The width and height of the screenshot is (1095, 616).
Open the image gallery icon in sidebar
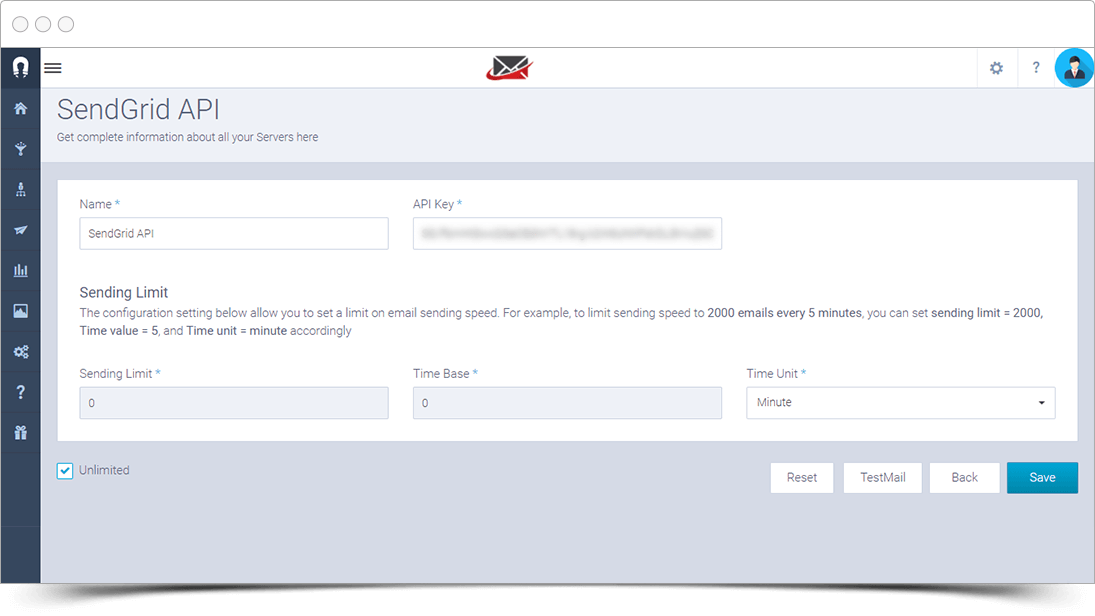pyautogui.click(x=20, y=311)
